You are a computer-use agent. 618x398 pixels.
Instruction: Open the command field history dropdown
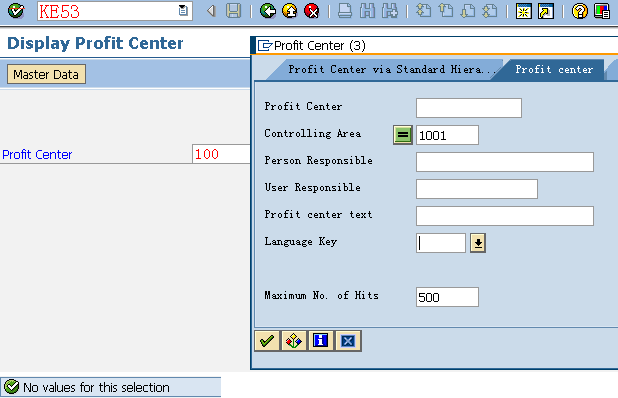coord(183,11)
